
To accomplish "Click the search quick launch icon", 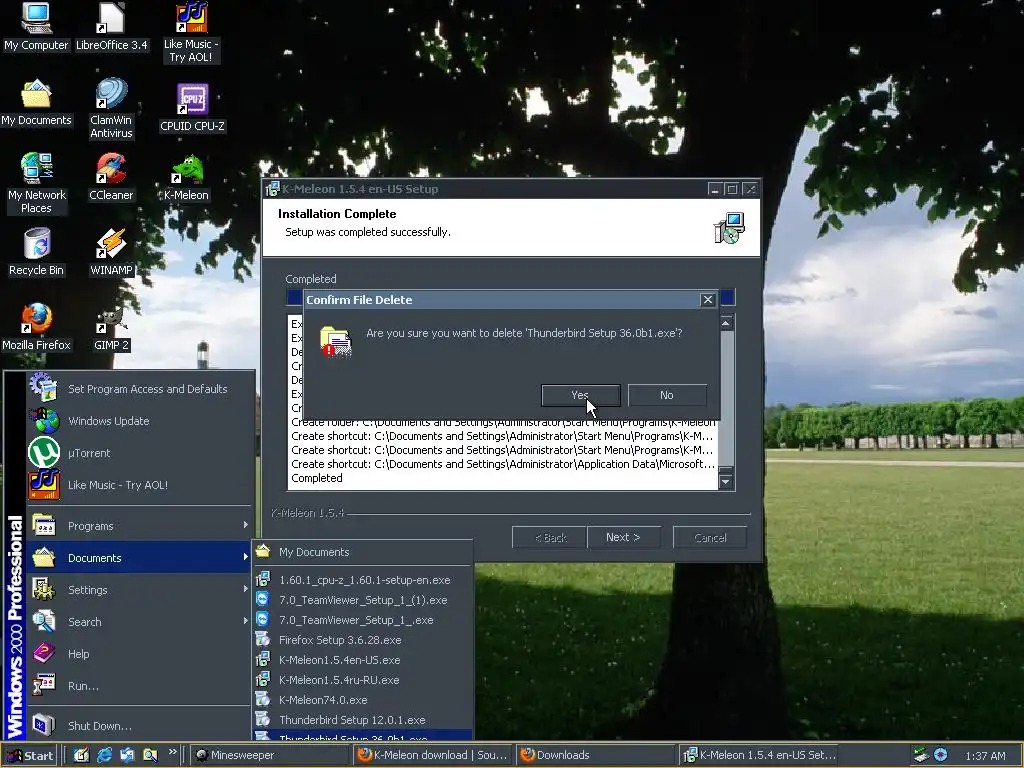I will pos(150,755).
